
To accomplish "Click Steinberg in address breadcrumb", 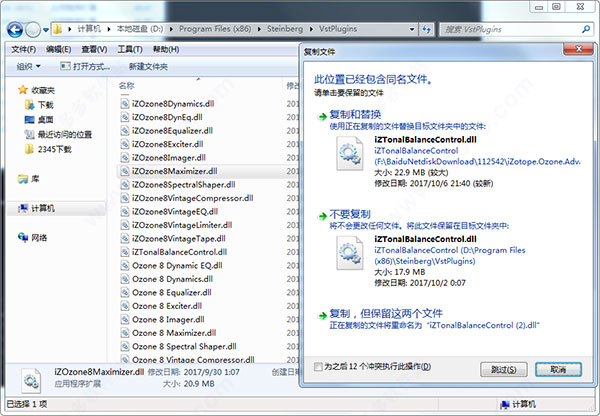I will 285,29.
